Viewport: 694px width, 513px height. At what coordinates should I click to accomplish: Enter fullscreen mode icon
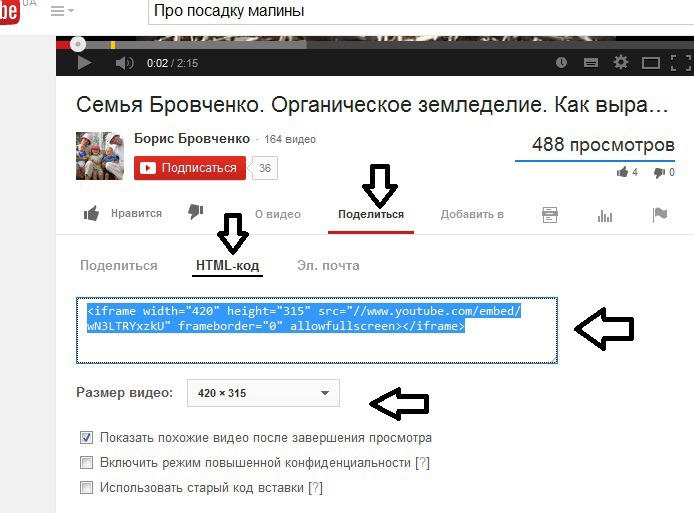coord(681,63)
